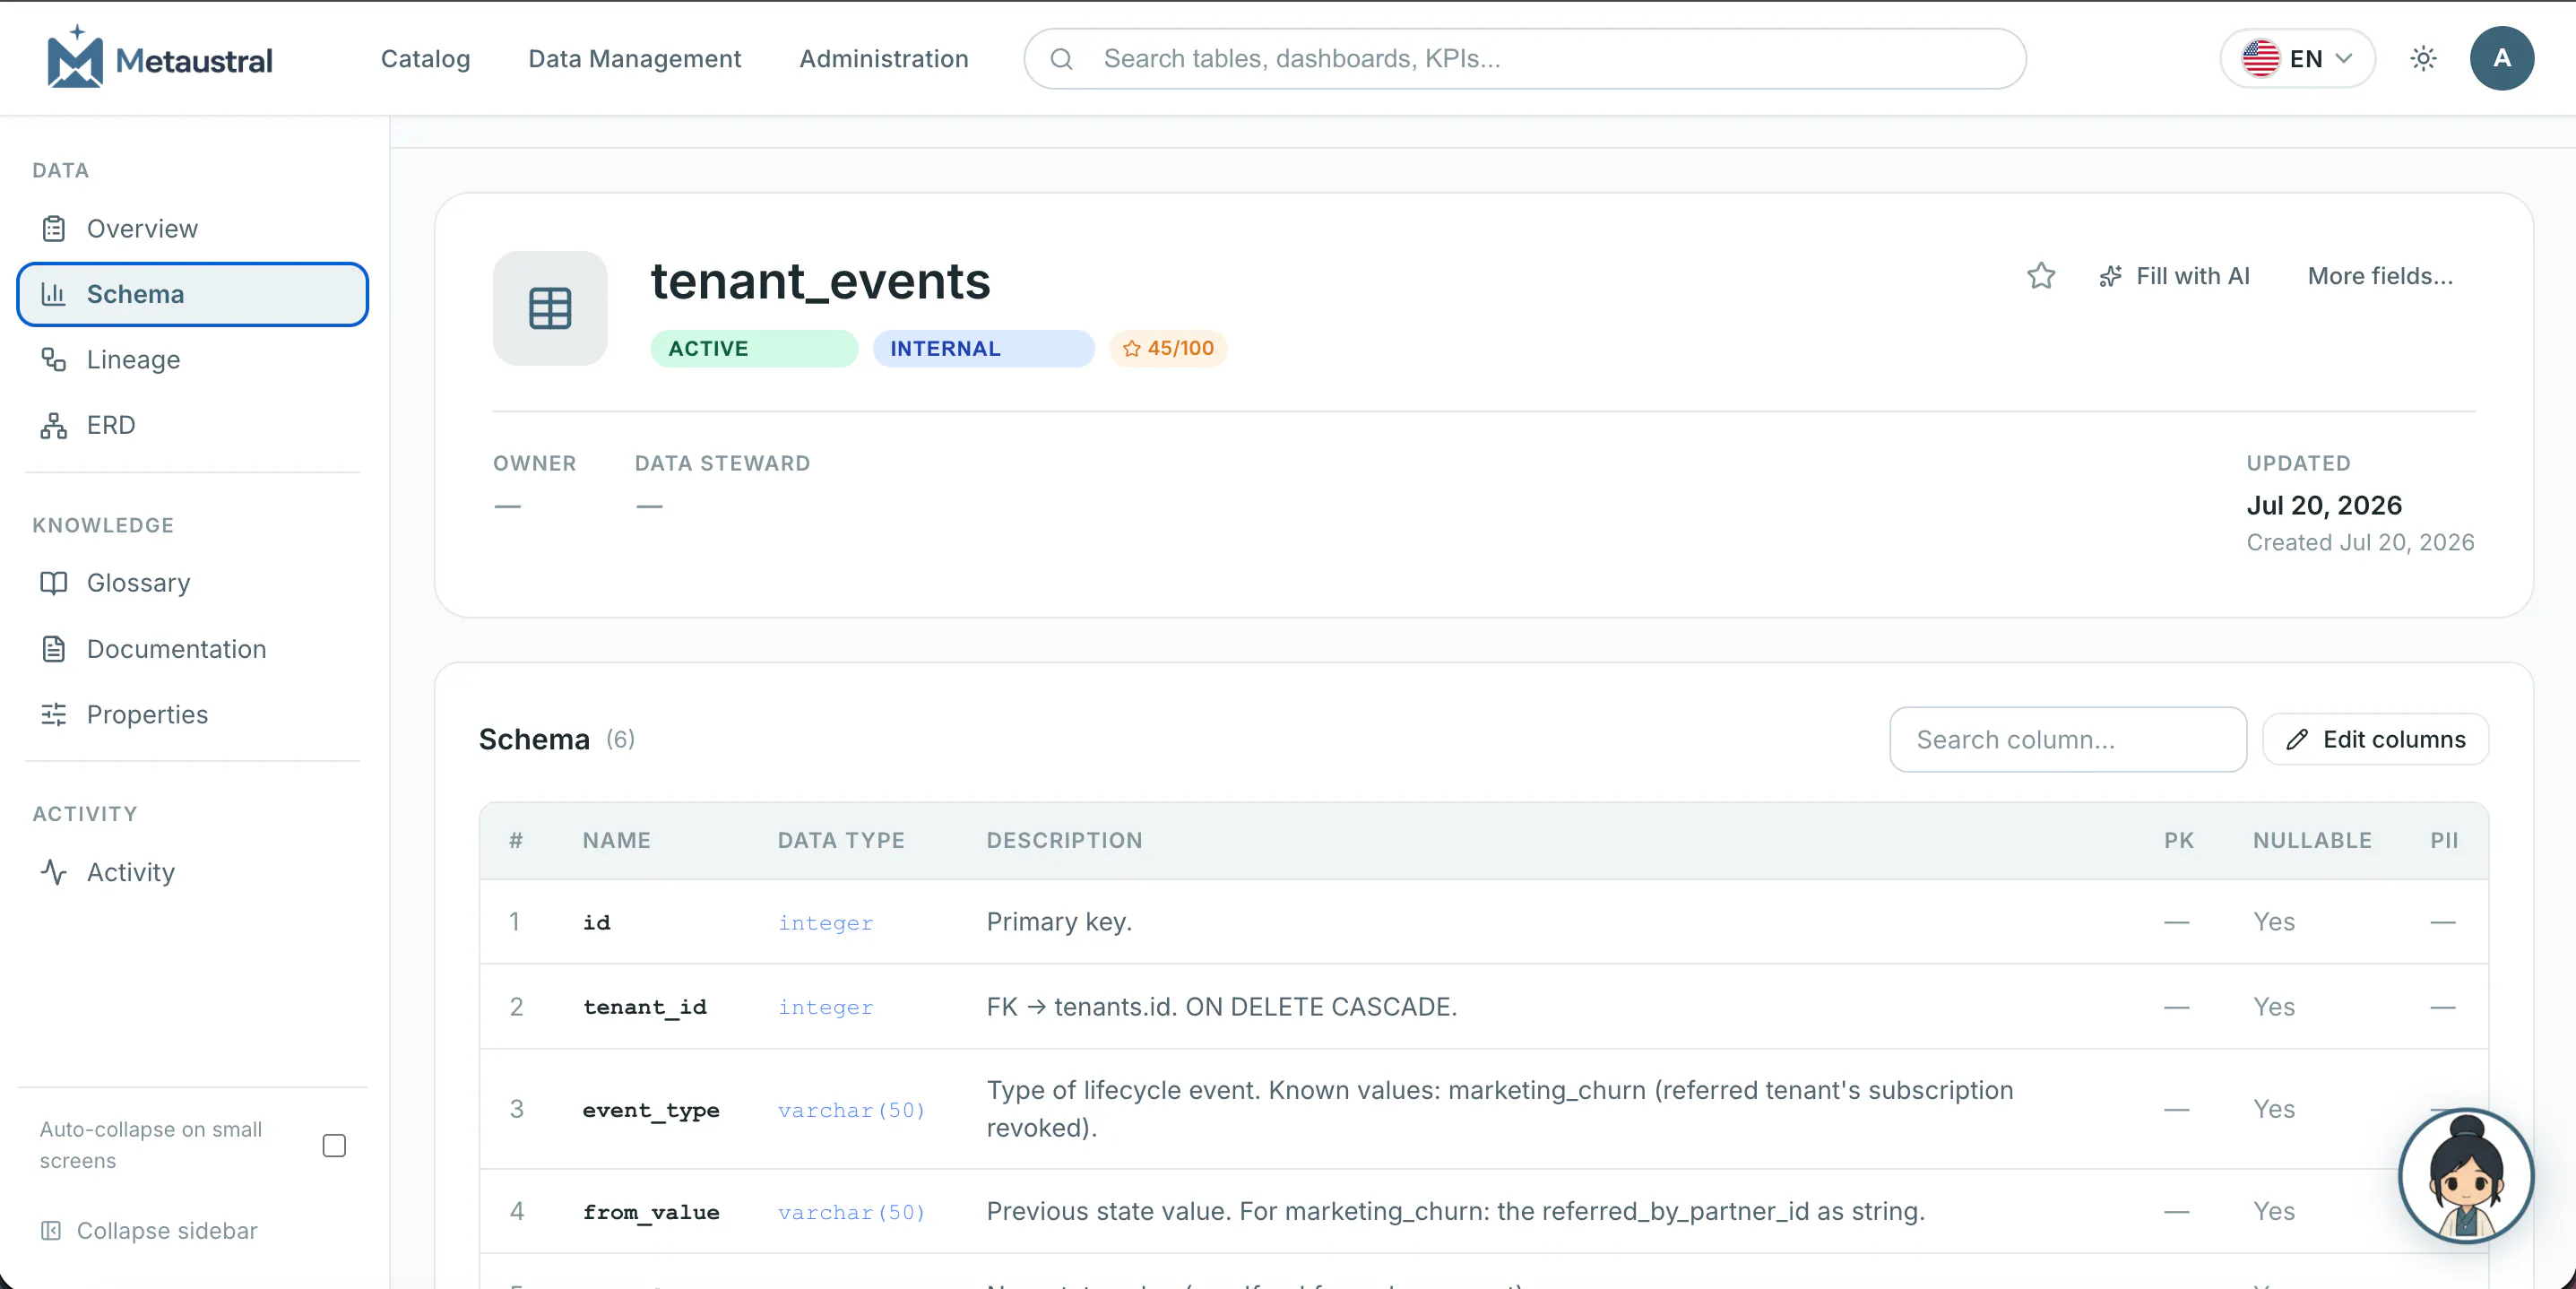Open the user avatar menu
This screenshot has height=1289, width=2576.
tap(2501, 59)
